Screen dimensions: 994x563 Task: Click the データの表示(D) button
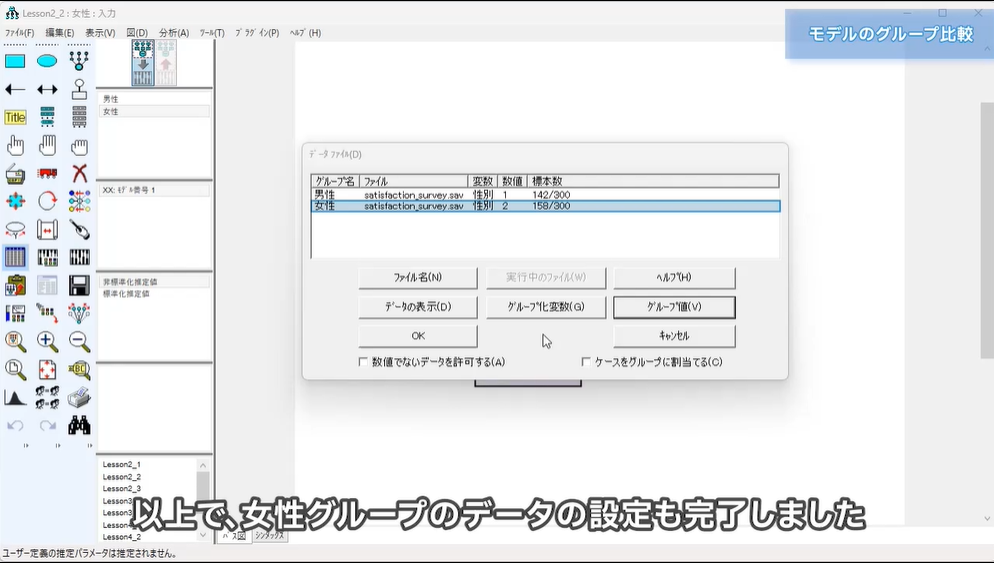(x=418, y=307)
